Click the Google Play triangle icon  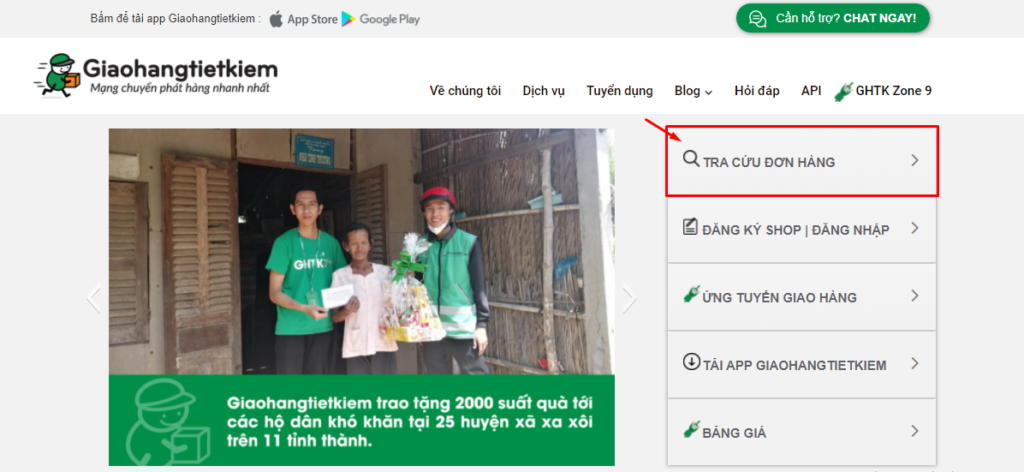click(348, 19)
